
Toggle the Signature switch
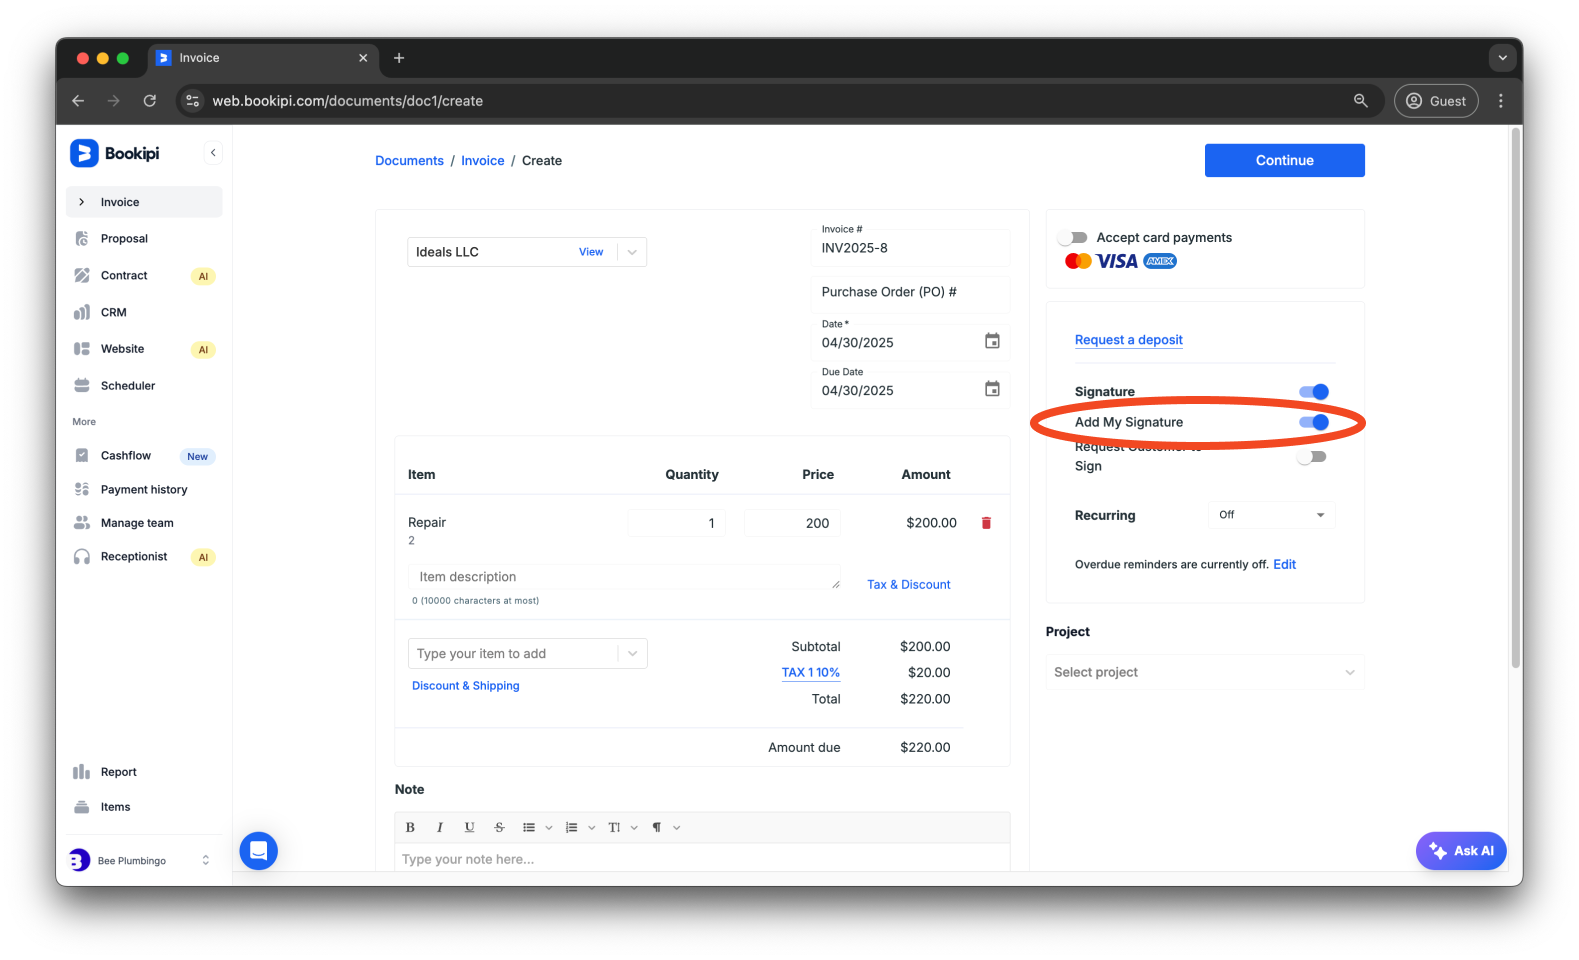click(1314, 392)
